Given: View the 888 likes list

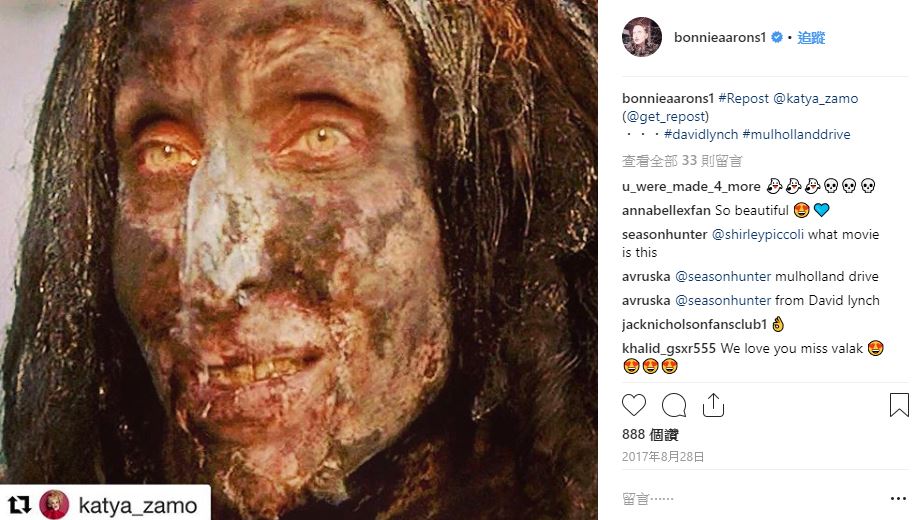Looking at the screenshot, I should [x=650, y=434].
